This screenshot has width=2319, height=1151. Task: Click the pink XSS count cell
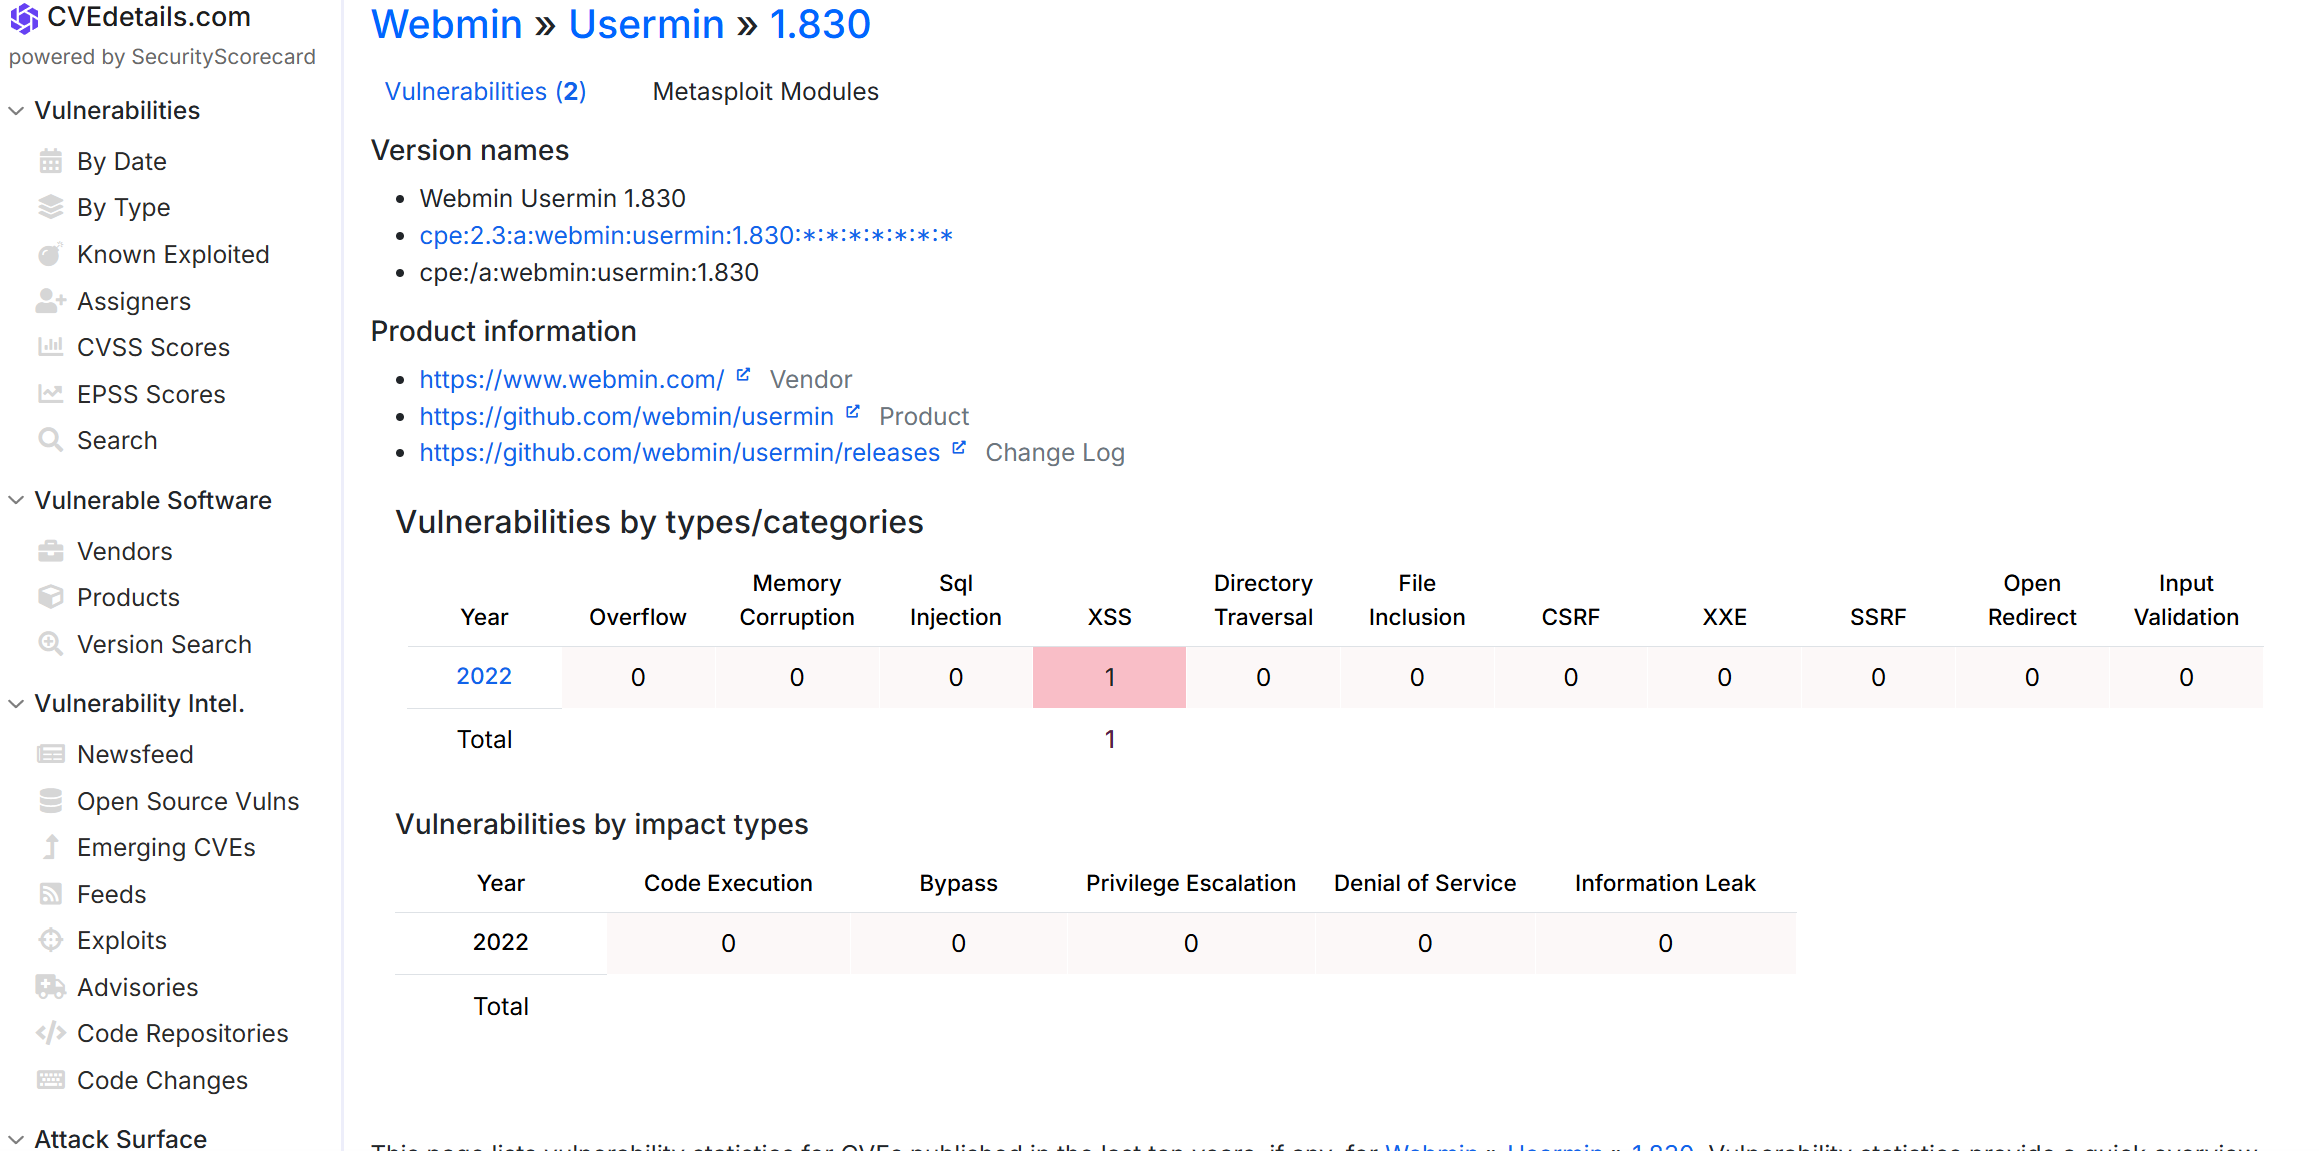point(1109,678)
